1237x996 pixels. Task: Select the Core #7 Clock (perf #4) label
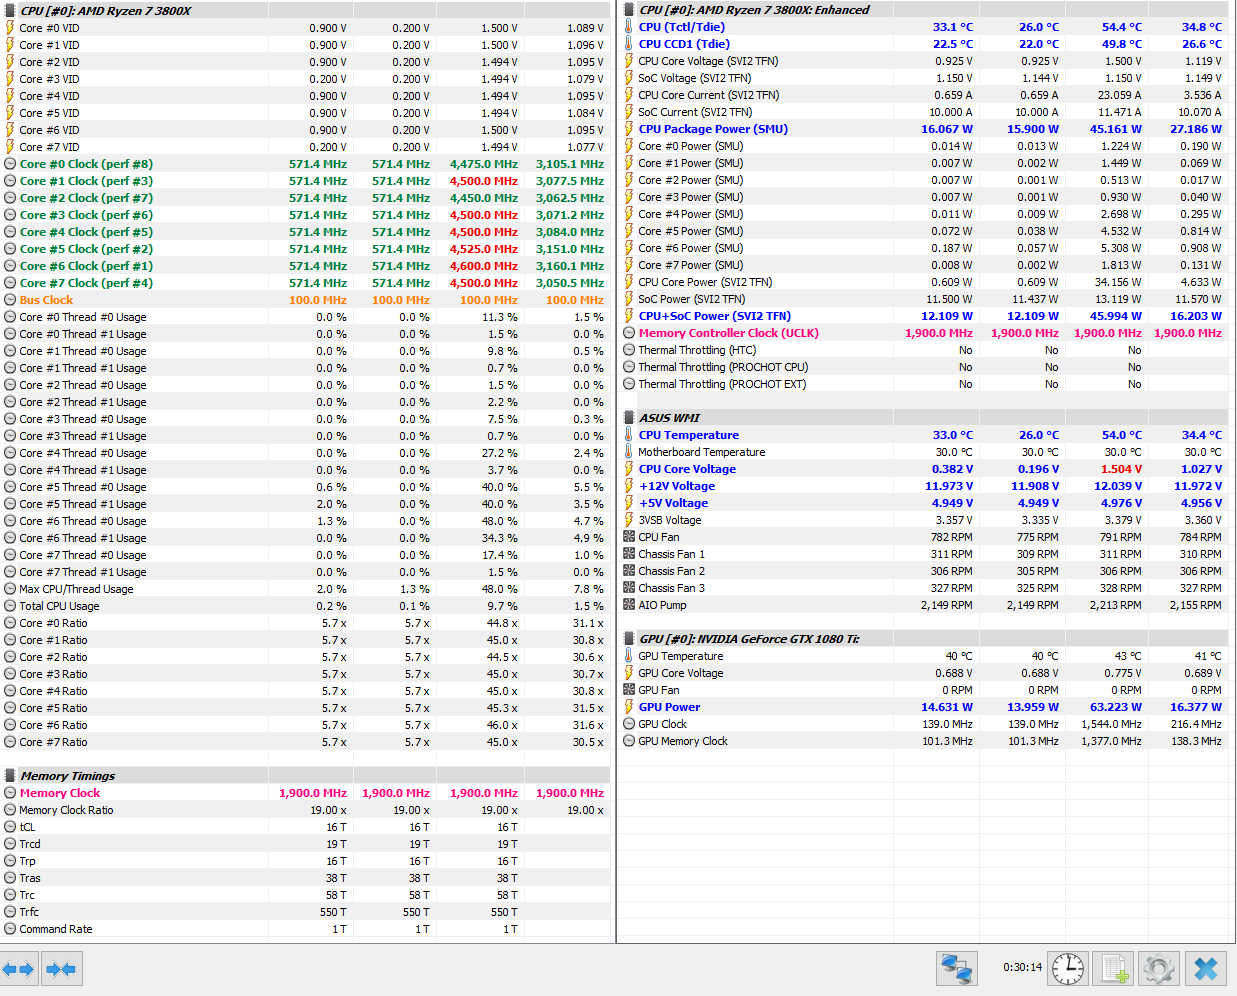86,283
